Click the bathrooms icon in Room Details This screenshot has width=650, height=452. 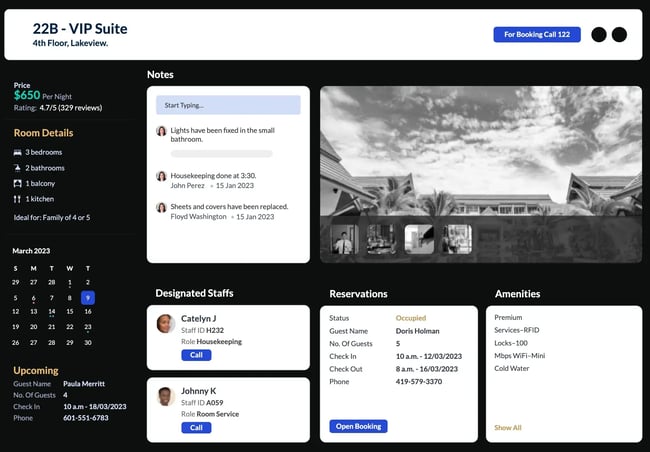click(17, 168)
